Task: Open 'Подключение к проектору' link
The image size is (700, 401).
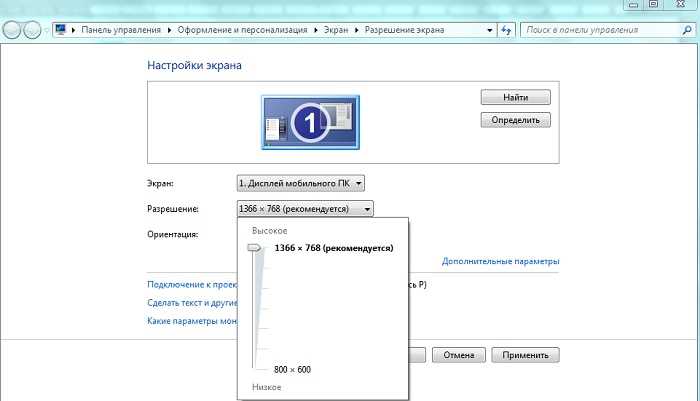Action: 192,284
